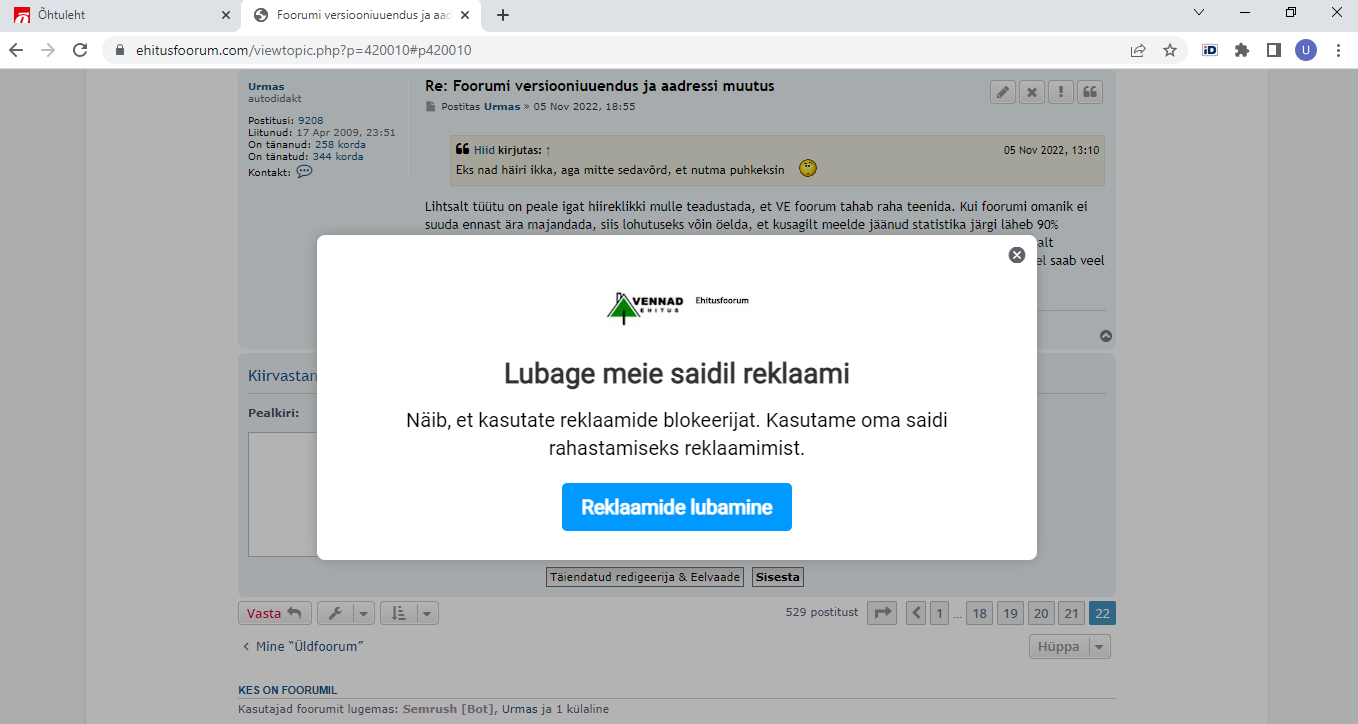Report post via exclamation icon
Screen dimensions: 1358x724
pyautogui.click(x=1061, y=92)
